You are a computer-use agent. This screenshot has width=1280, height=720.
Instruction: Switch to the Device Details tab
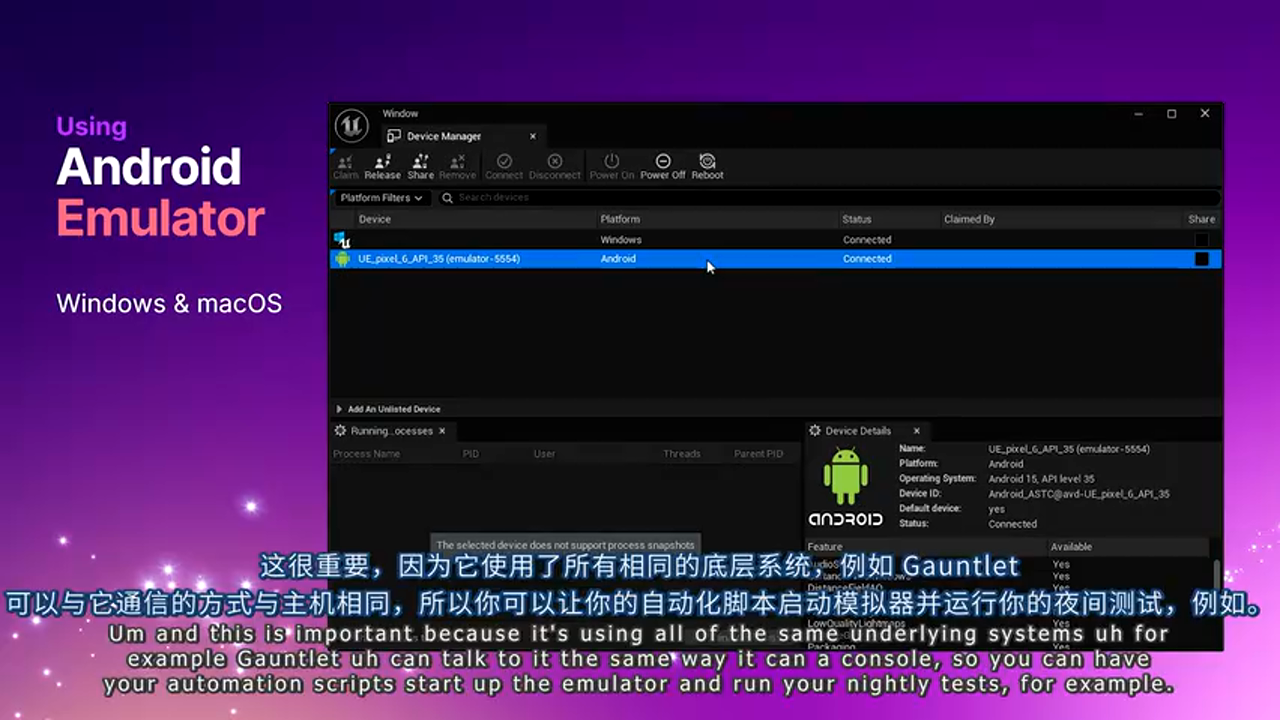pos(860,430)
